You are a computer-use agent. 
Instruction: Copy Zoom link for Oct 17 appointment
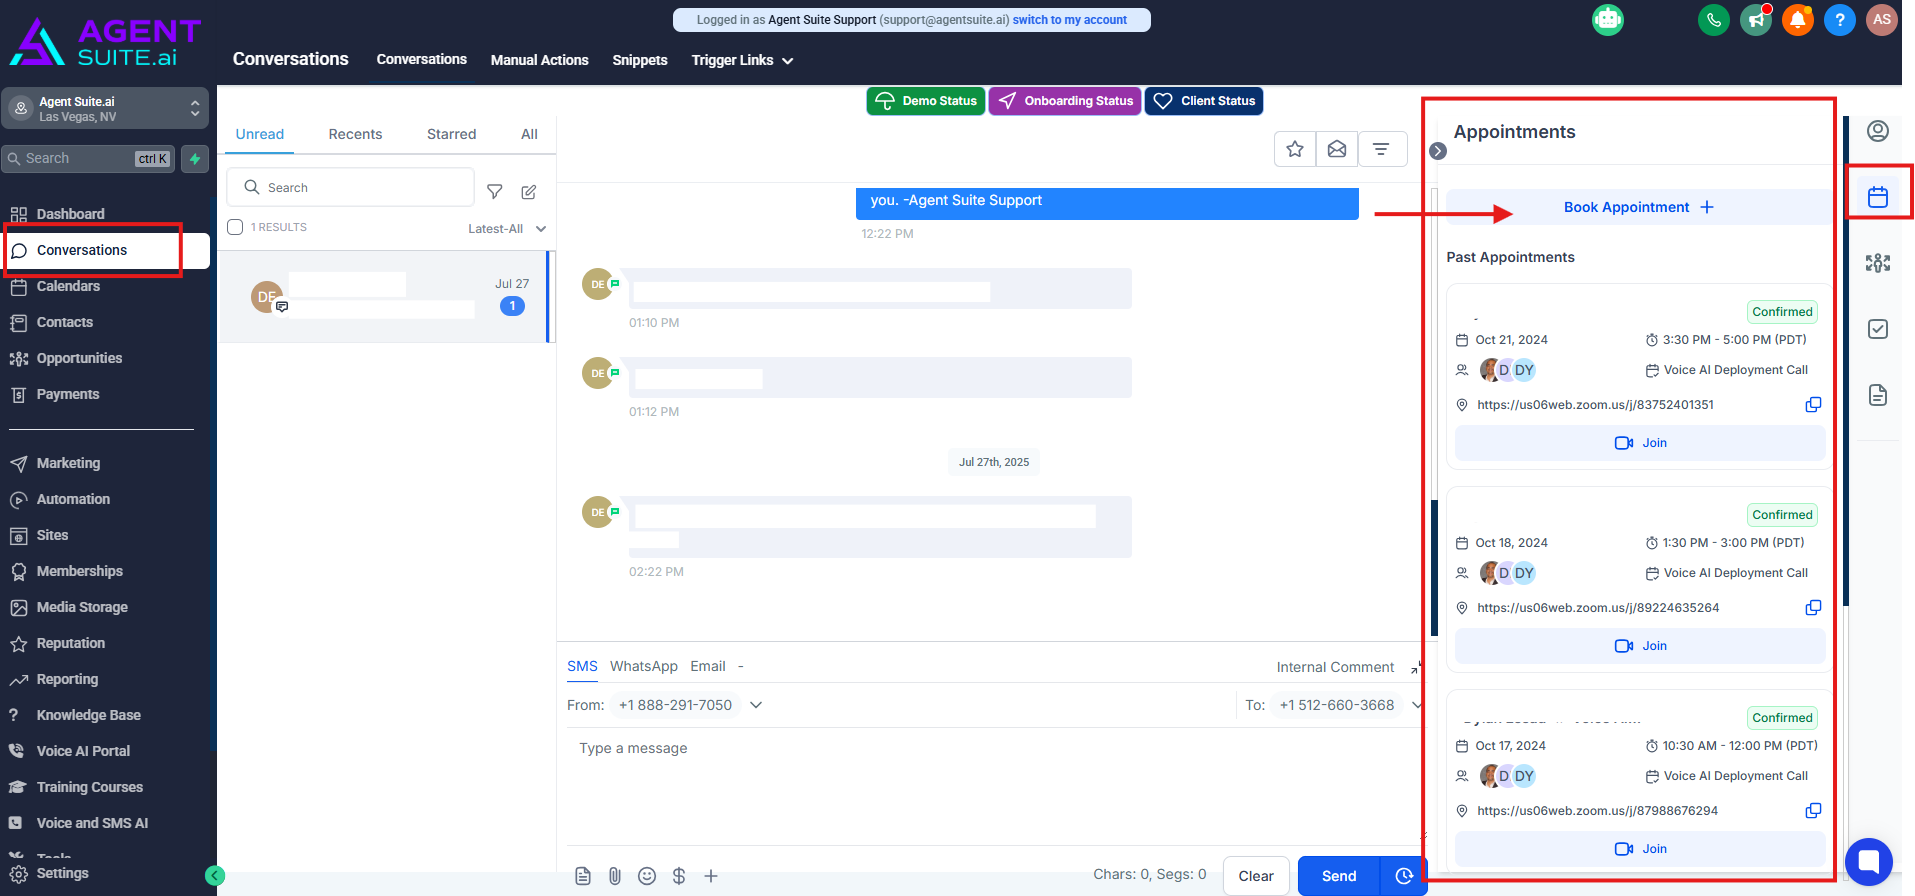click(1813, 811)
